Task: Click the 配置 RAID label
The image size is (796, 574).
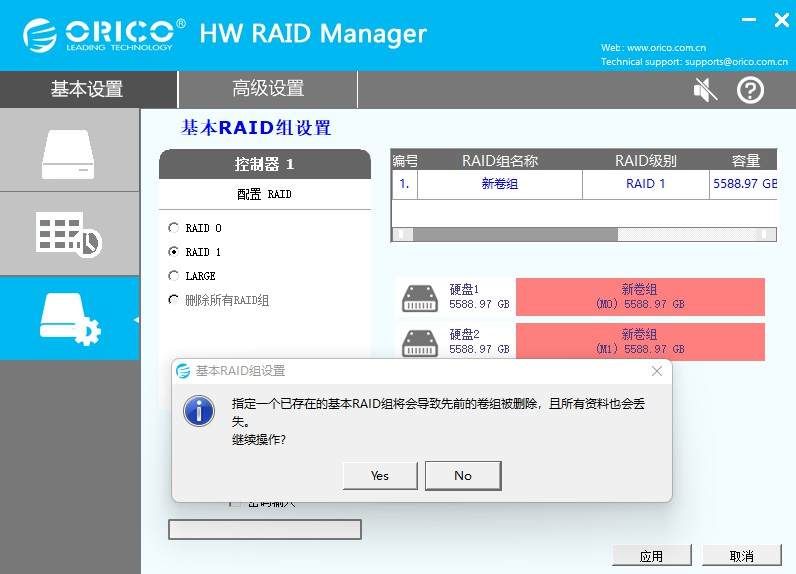Action: pyautogui.click(x=264, y=194)
